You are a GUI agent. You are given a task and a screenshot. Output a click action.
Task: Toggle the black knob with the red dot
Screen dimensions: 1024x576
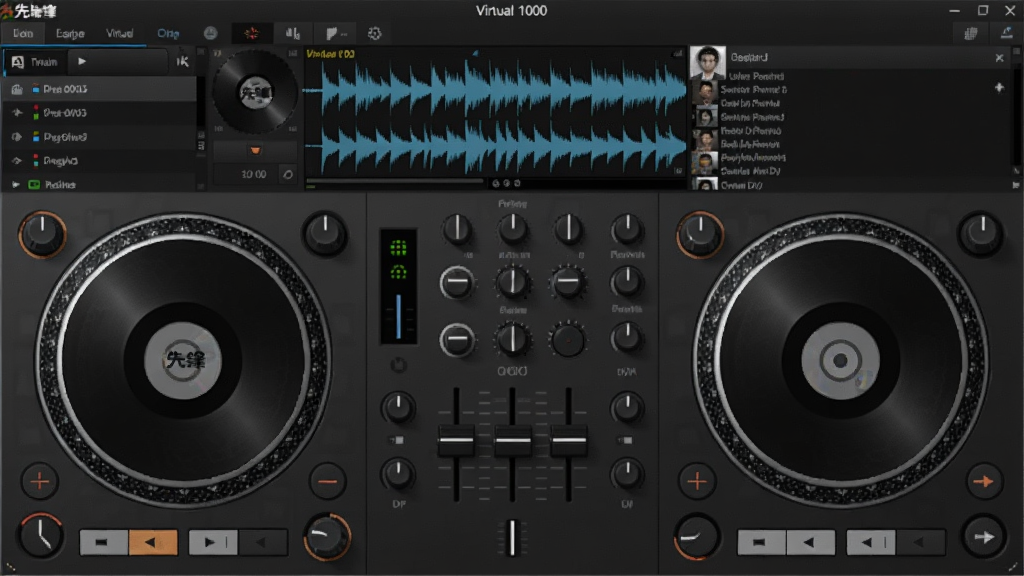pos(568,340)
